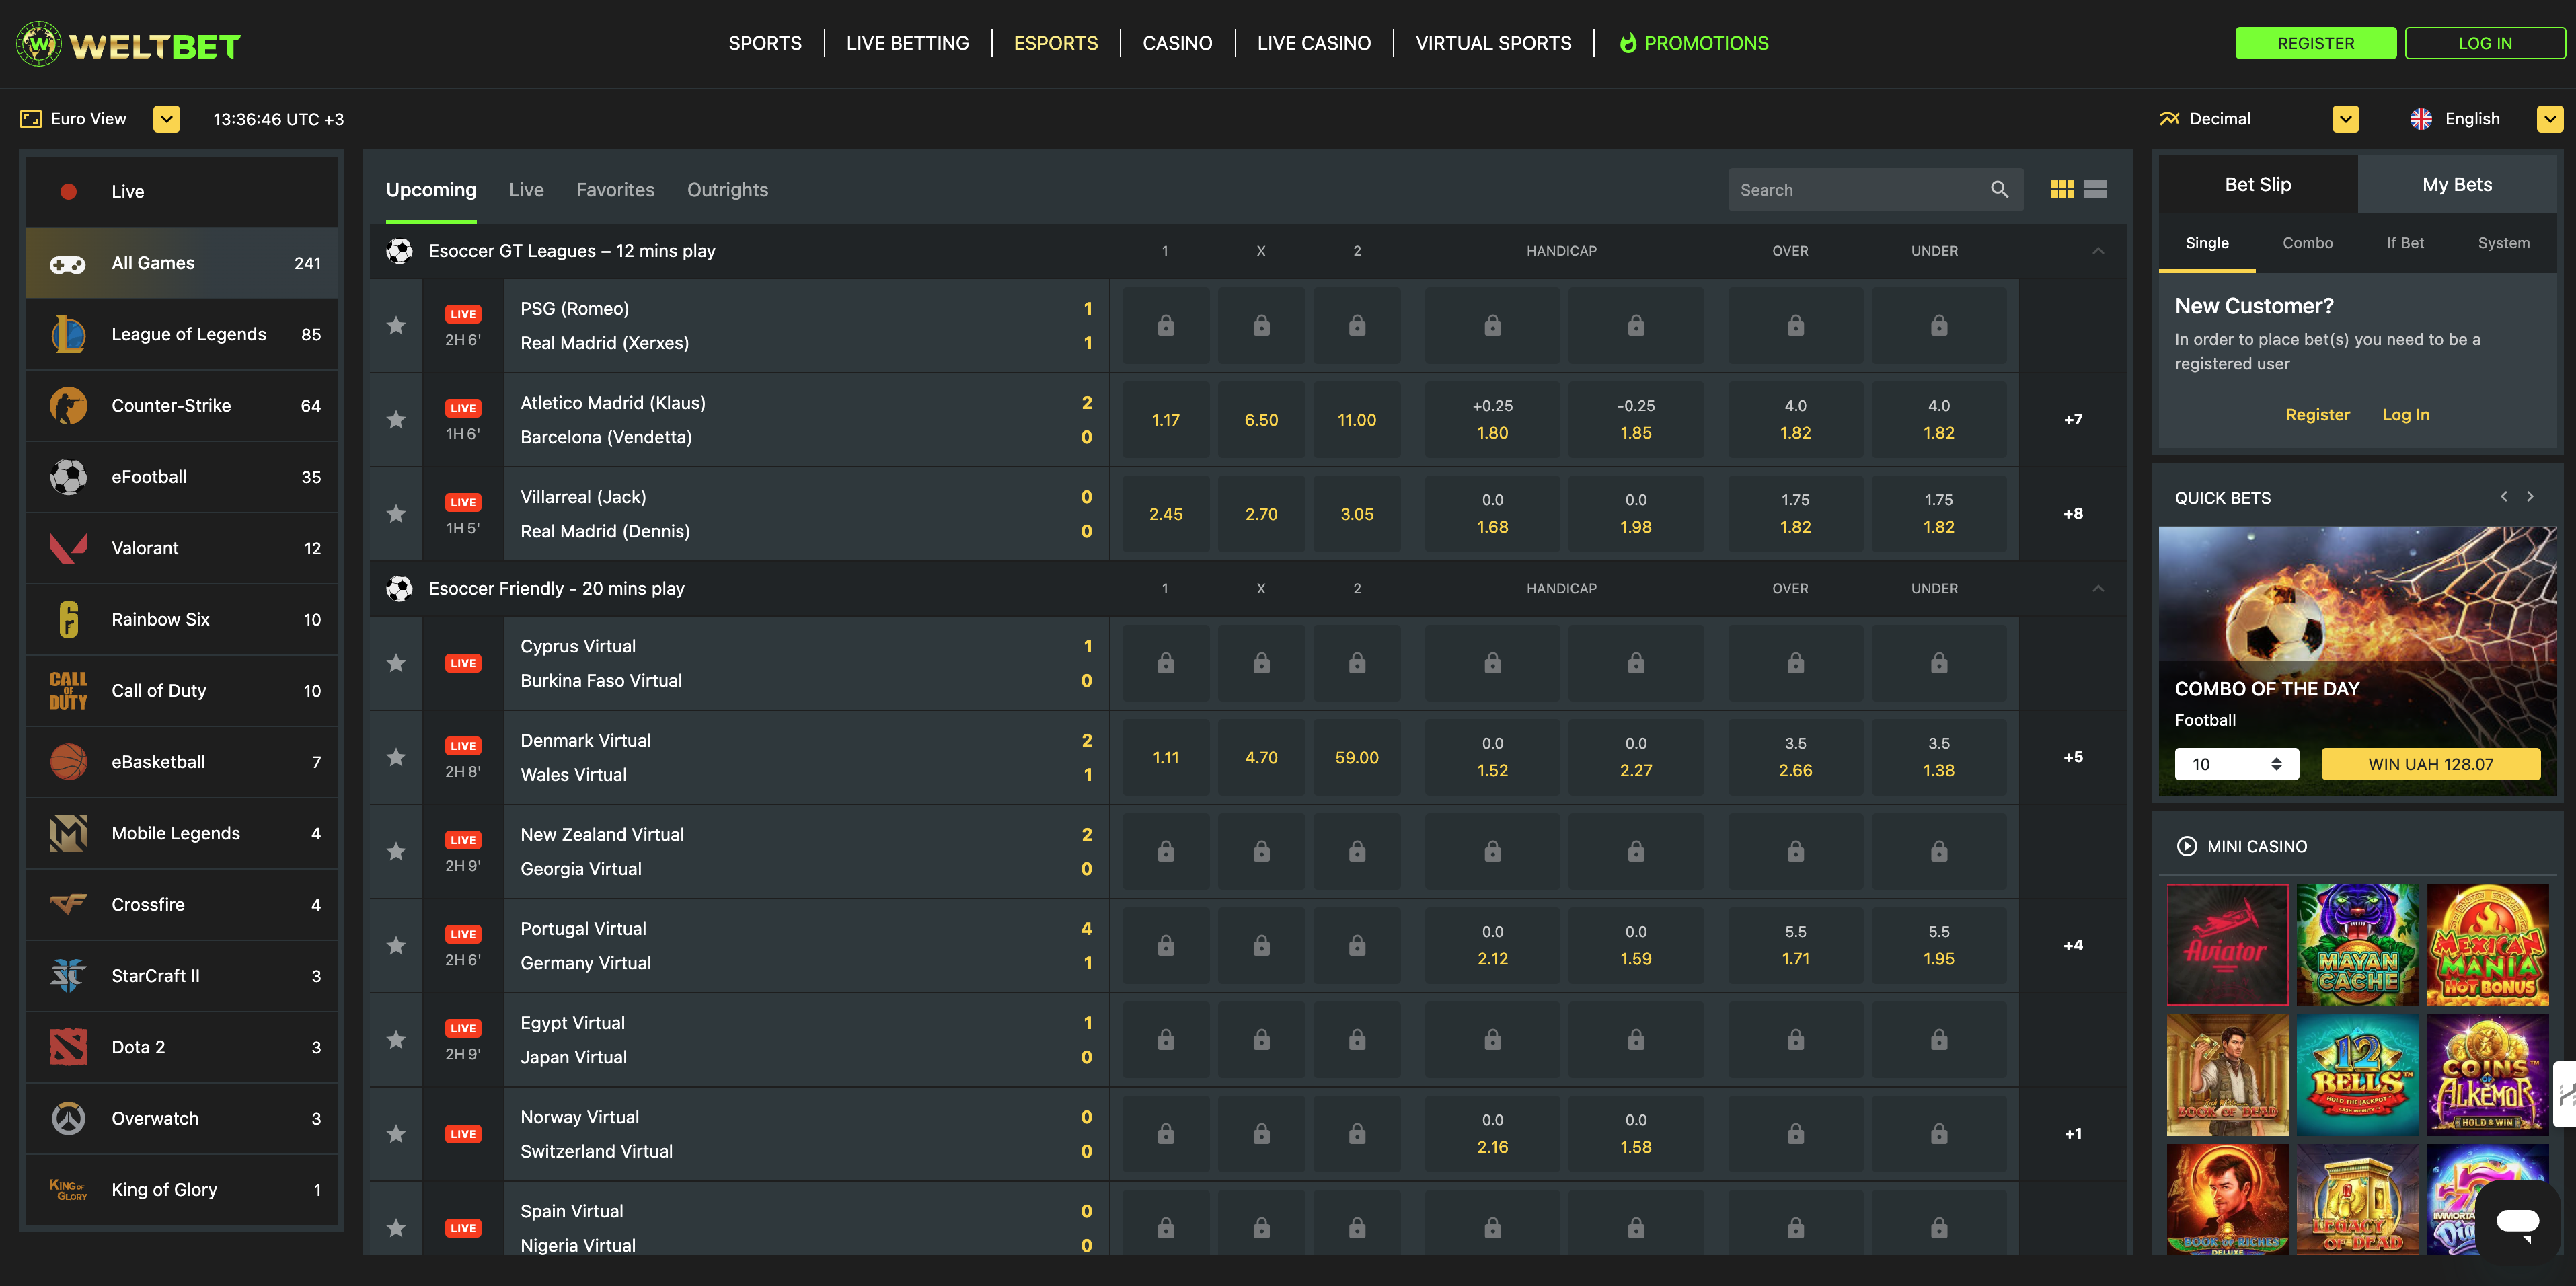Select 2.70 draw odds for Villarreal
The width and height of the screenshot is (2576, 1286).
click(1261, 513)
